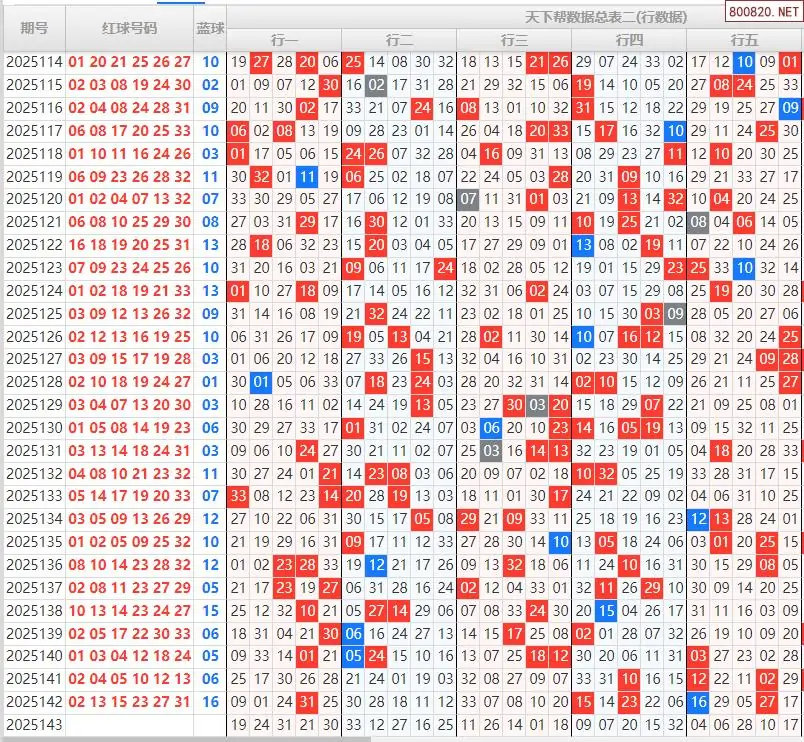The image size is (804, 742).
Task: Select the 行五 column group header
Action: point(744,40)
